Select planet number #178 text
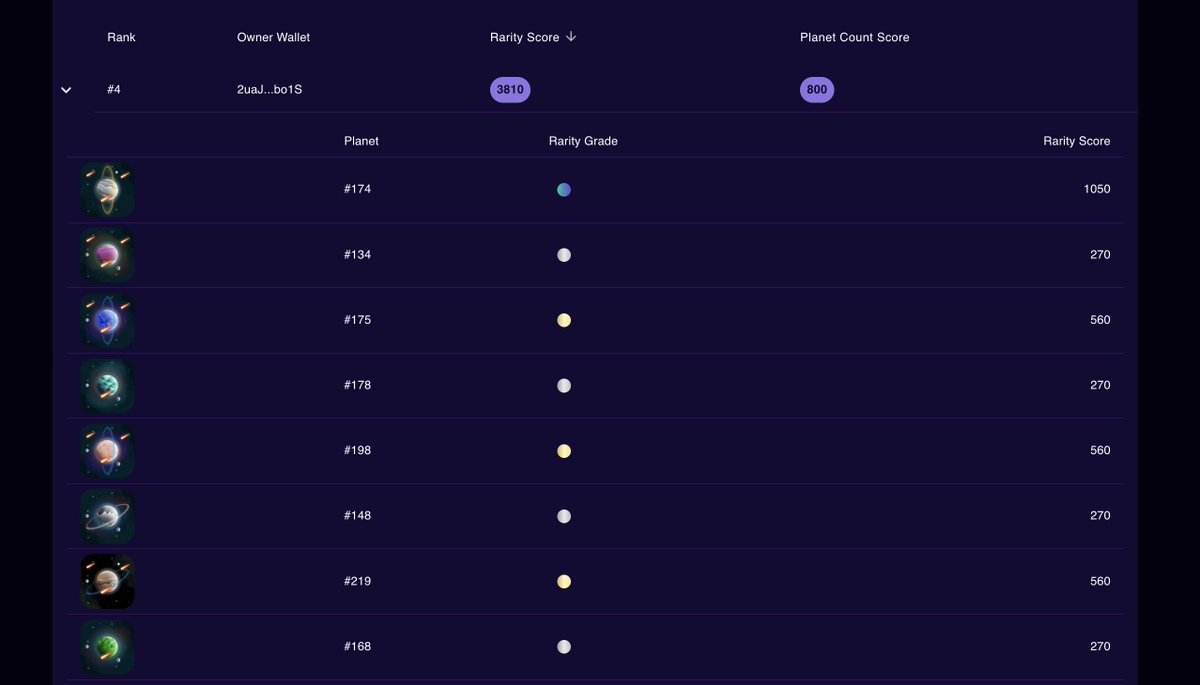 coord(357,385)
